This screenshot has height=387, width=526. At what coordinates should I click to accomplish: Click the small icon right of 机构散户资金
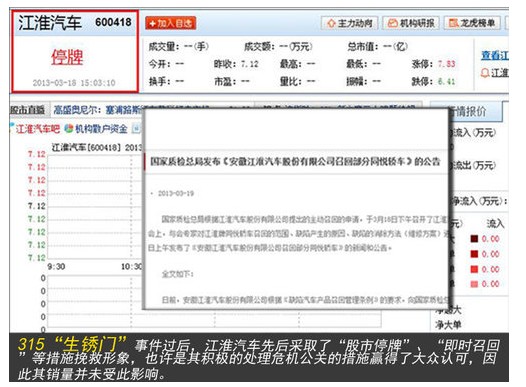click(136, 128)
